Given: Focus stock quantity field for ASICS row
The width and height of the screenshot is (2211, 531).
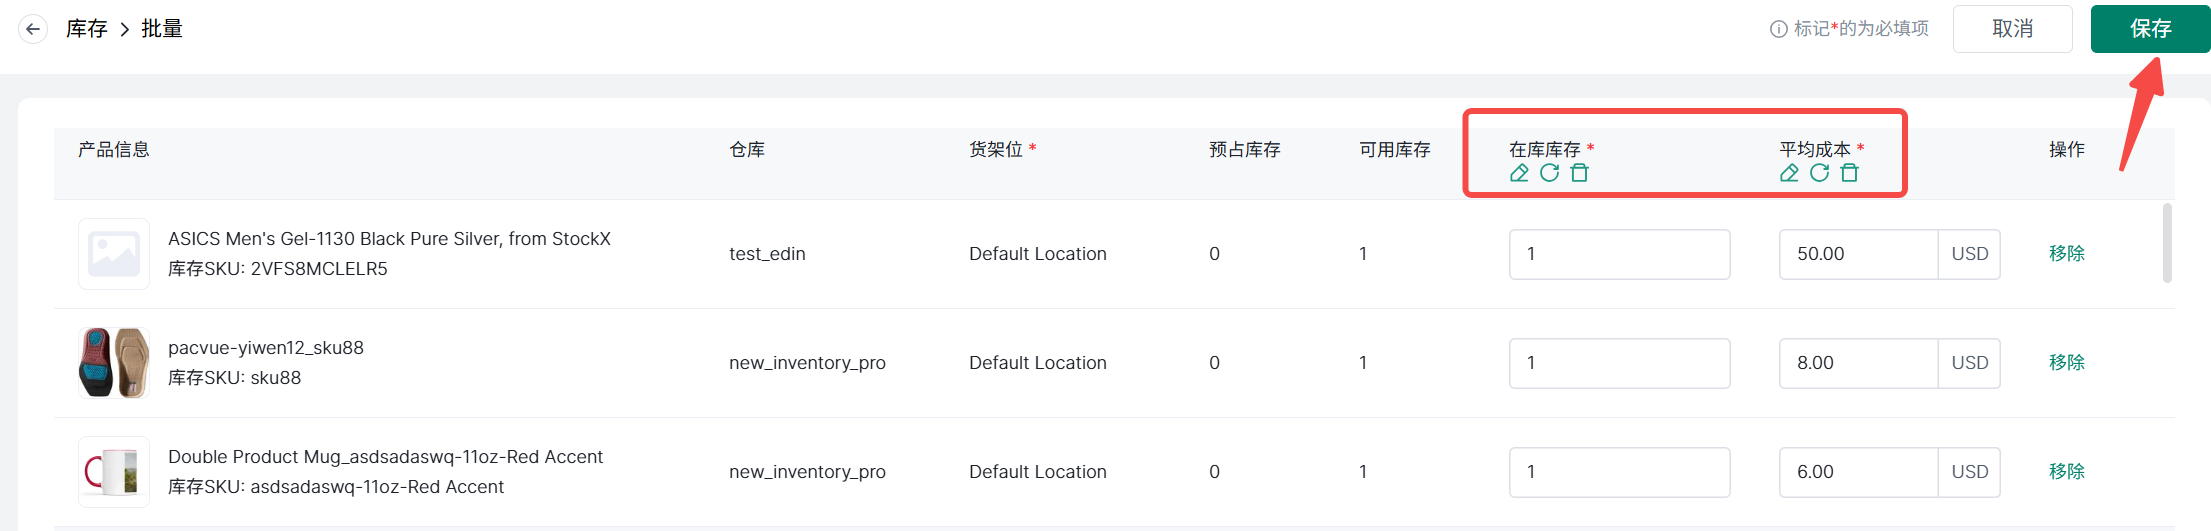Looking at the screenshot, I should [1618, 254].
